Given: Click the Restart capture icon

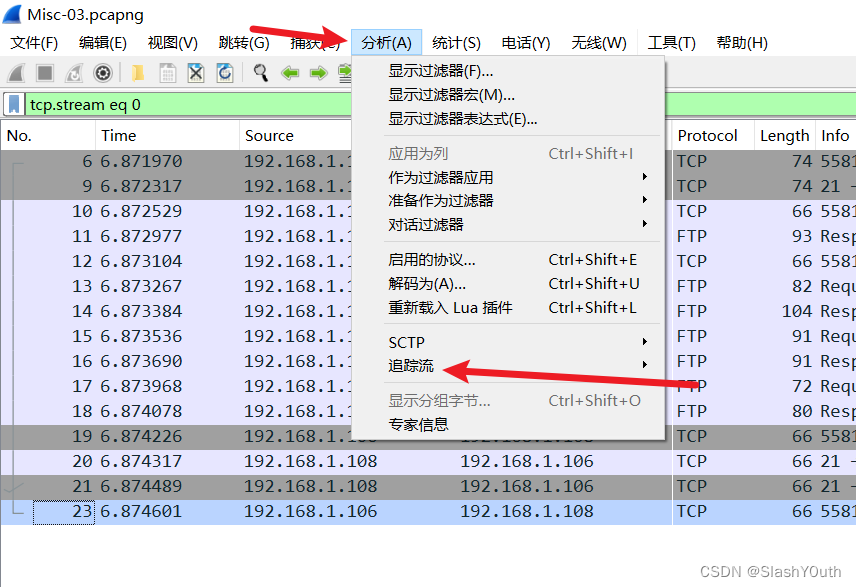Looking at the screenshot, I should (x=74, y=73).
